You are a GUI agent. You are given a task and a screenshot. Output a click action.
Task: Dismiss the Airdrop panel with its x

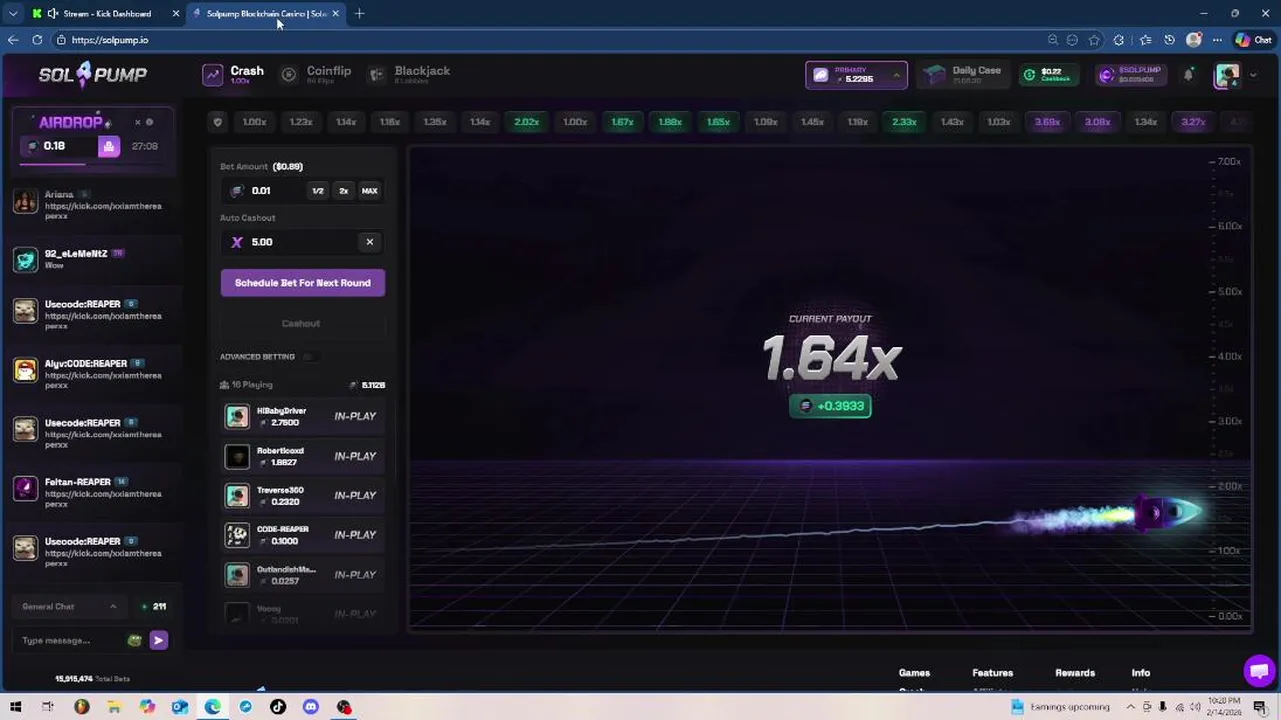138,122
